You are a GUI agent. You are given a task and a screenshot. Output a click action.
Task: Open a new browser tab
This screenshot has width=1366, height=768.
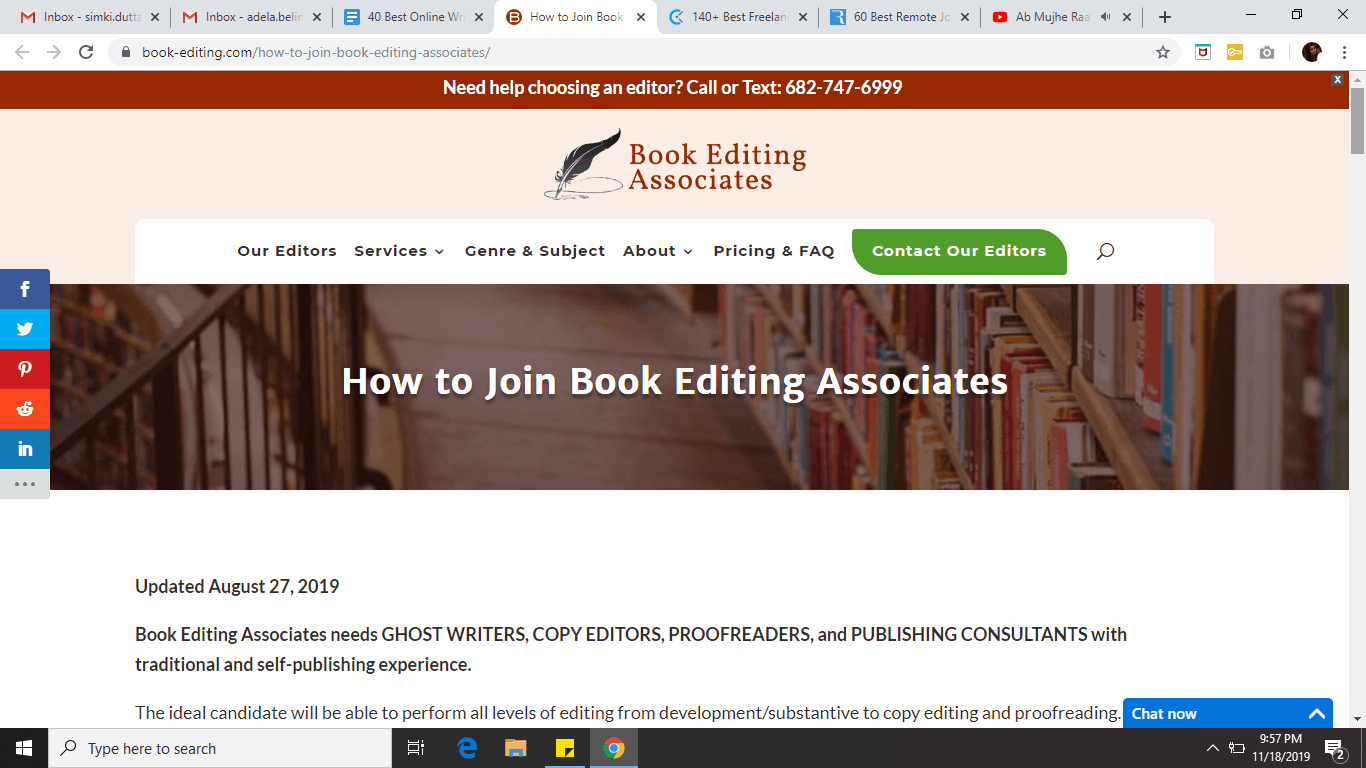(x=1165, y=17)
